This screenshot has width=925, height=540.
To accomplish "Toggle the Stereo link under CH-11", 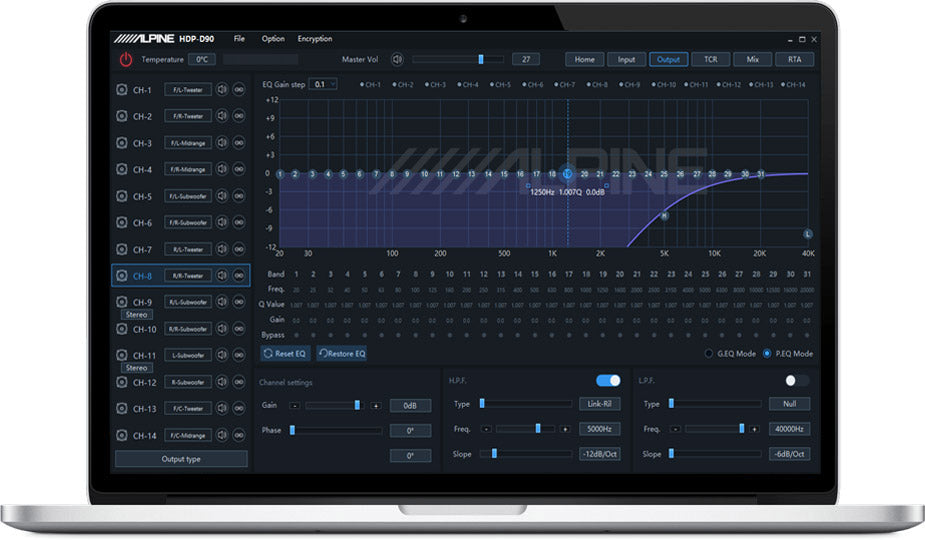I will [x=137, y=368].
